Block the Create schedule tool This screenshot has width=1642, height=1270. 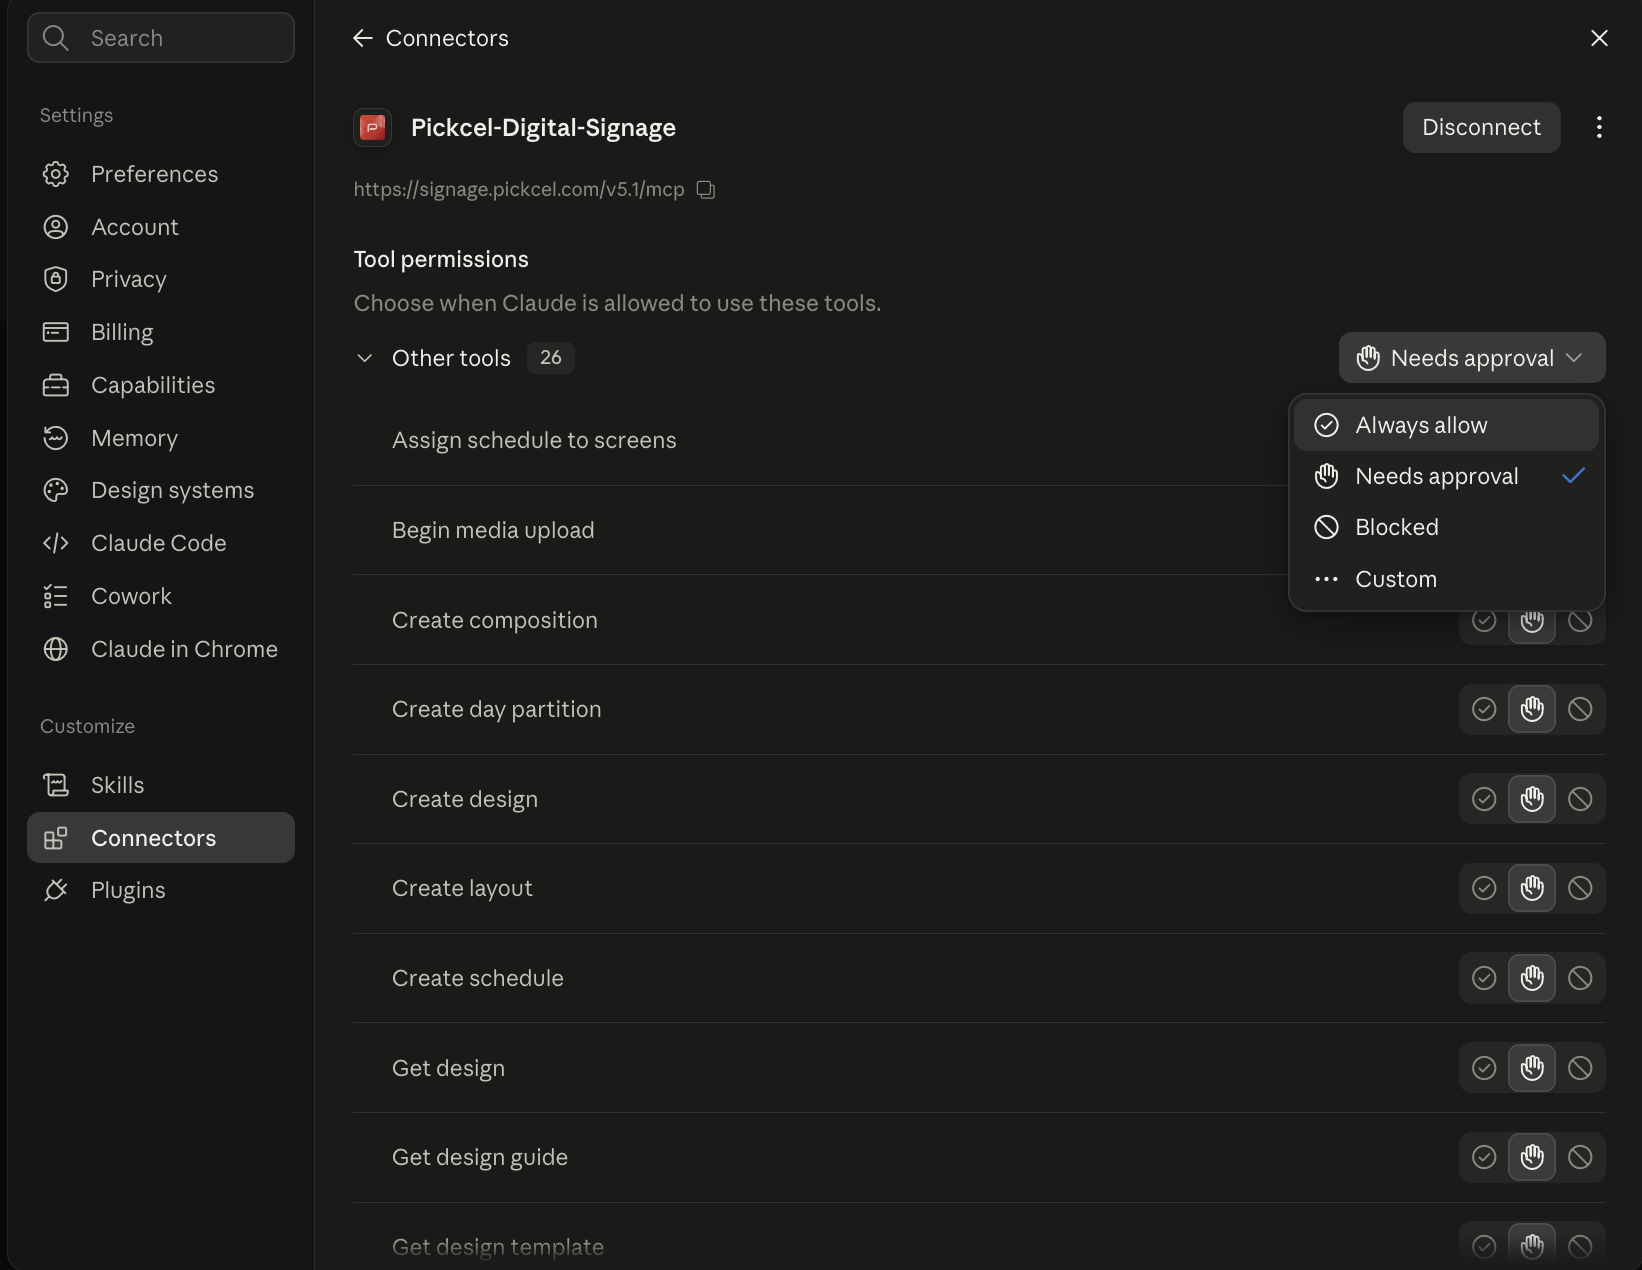pos(1580,978)
